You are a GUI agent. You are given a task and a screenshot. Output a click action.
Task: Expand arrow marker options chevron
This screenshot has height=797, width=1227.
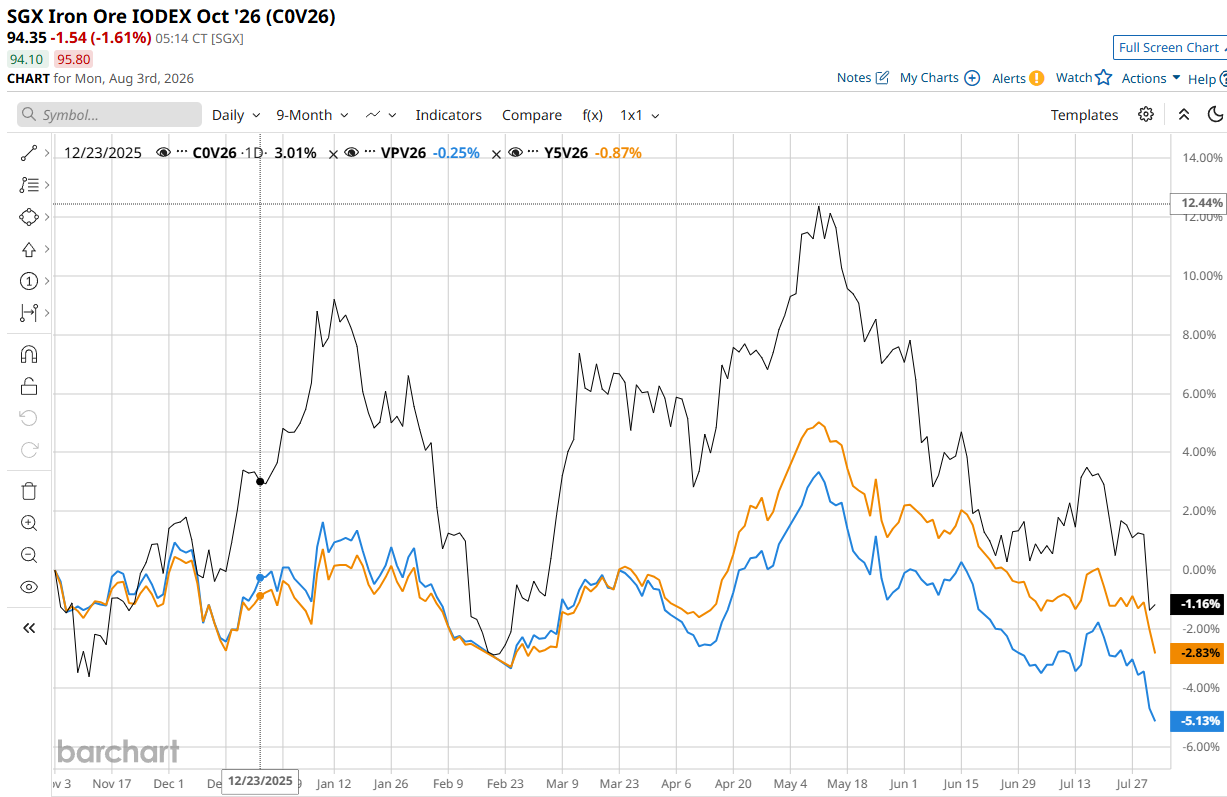pos(47,249)
